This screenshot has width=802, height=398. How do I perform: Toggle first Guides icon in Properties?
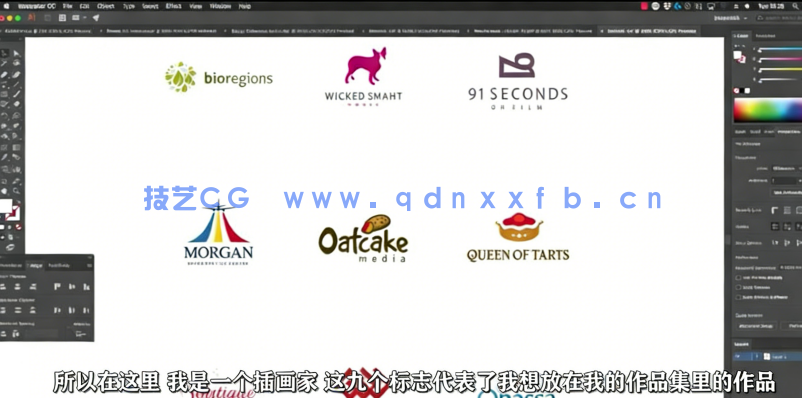pos(775,227)
